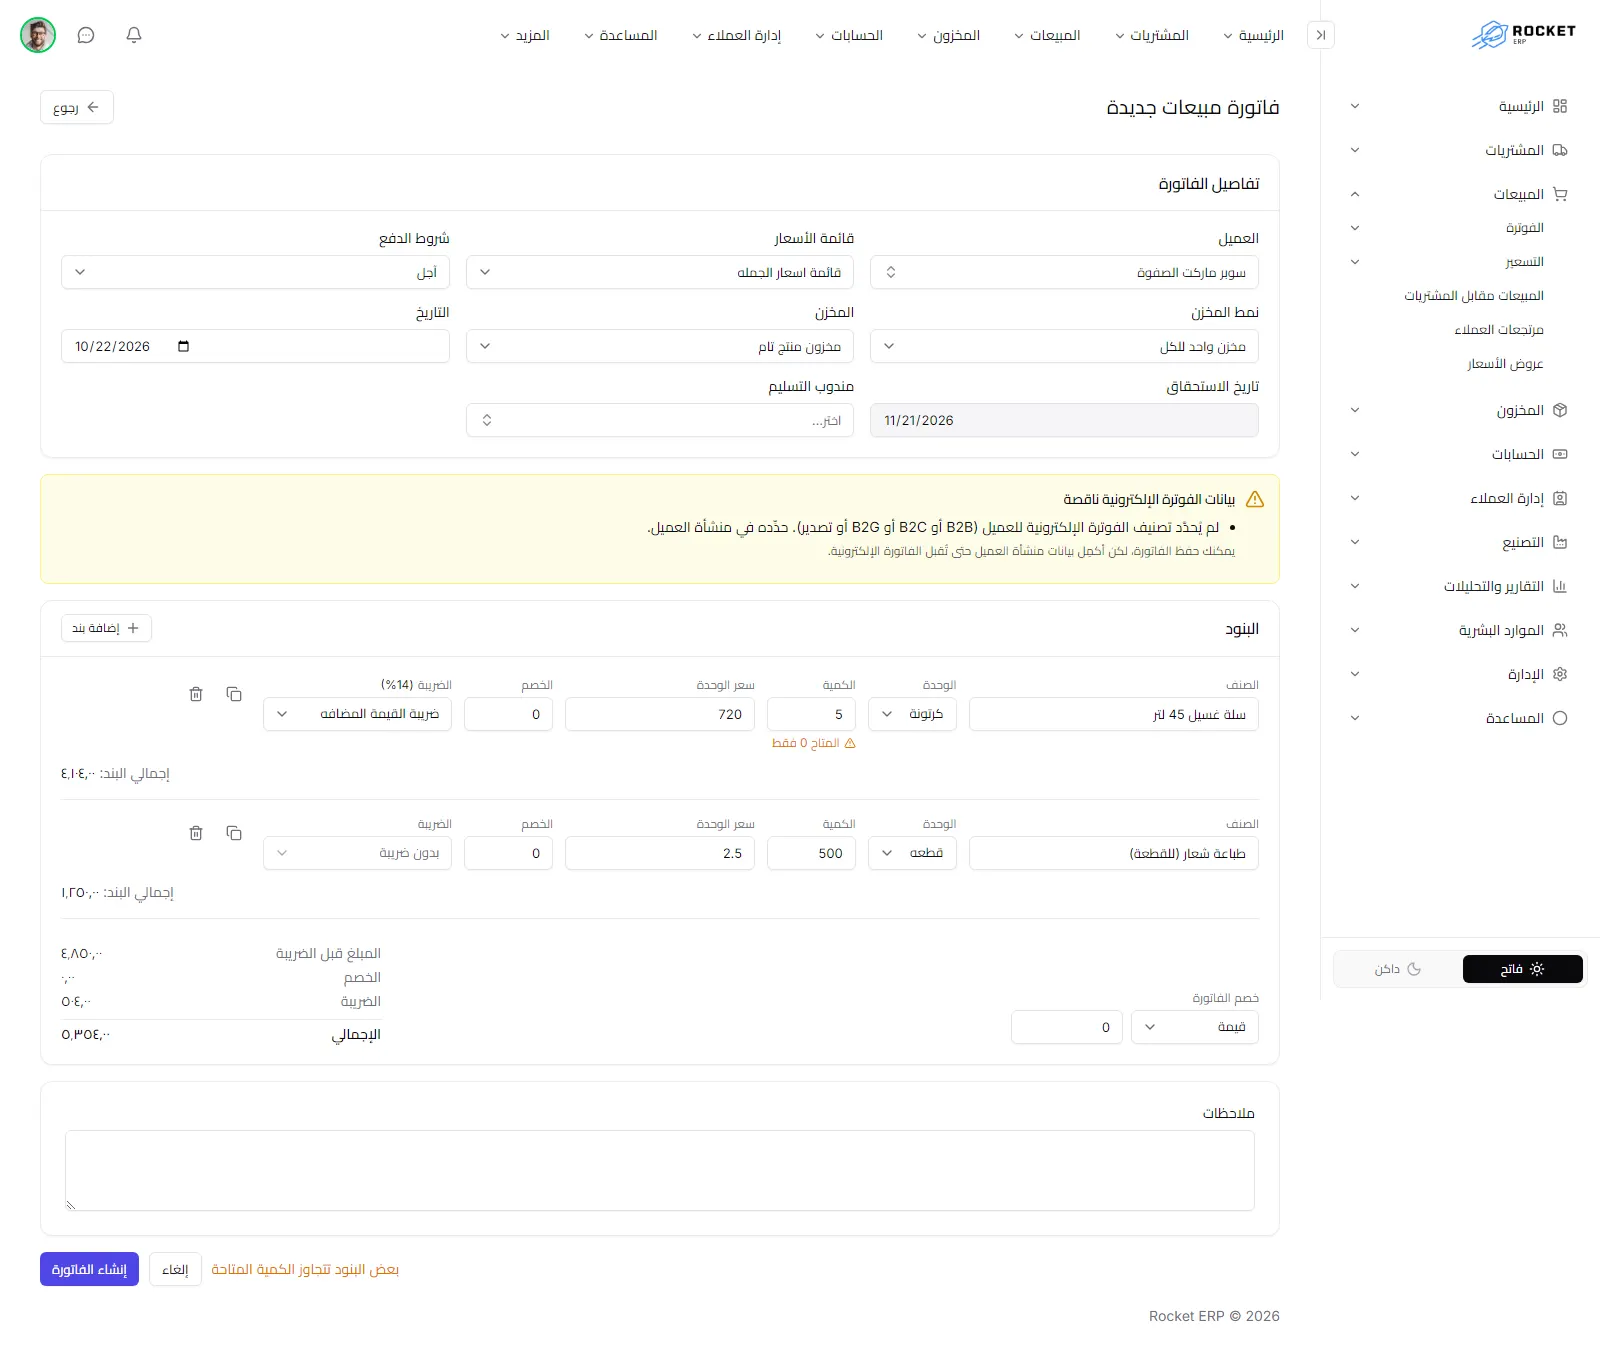Open the user profile avatar
Screen dimensions: 1600x1346
[38, 35]
